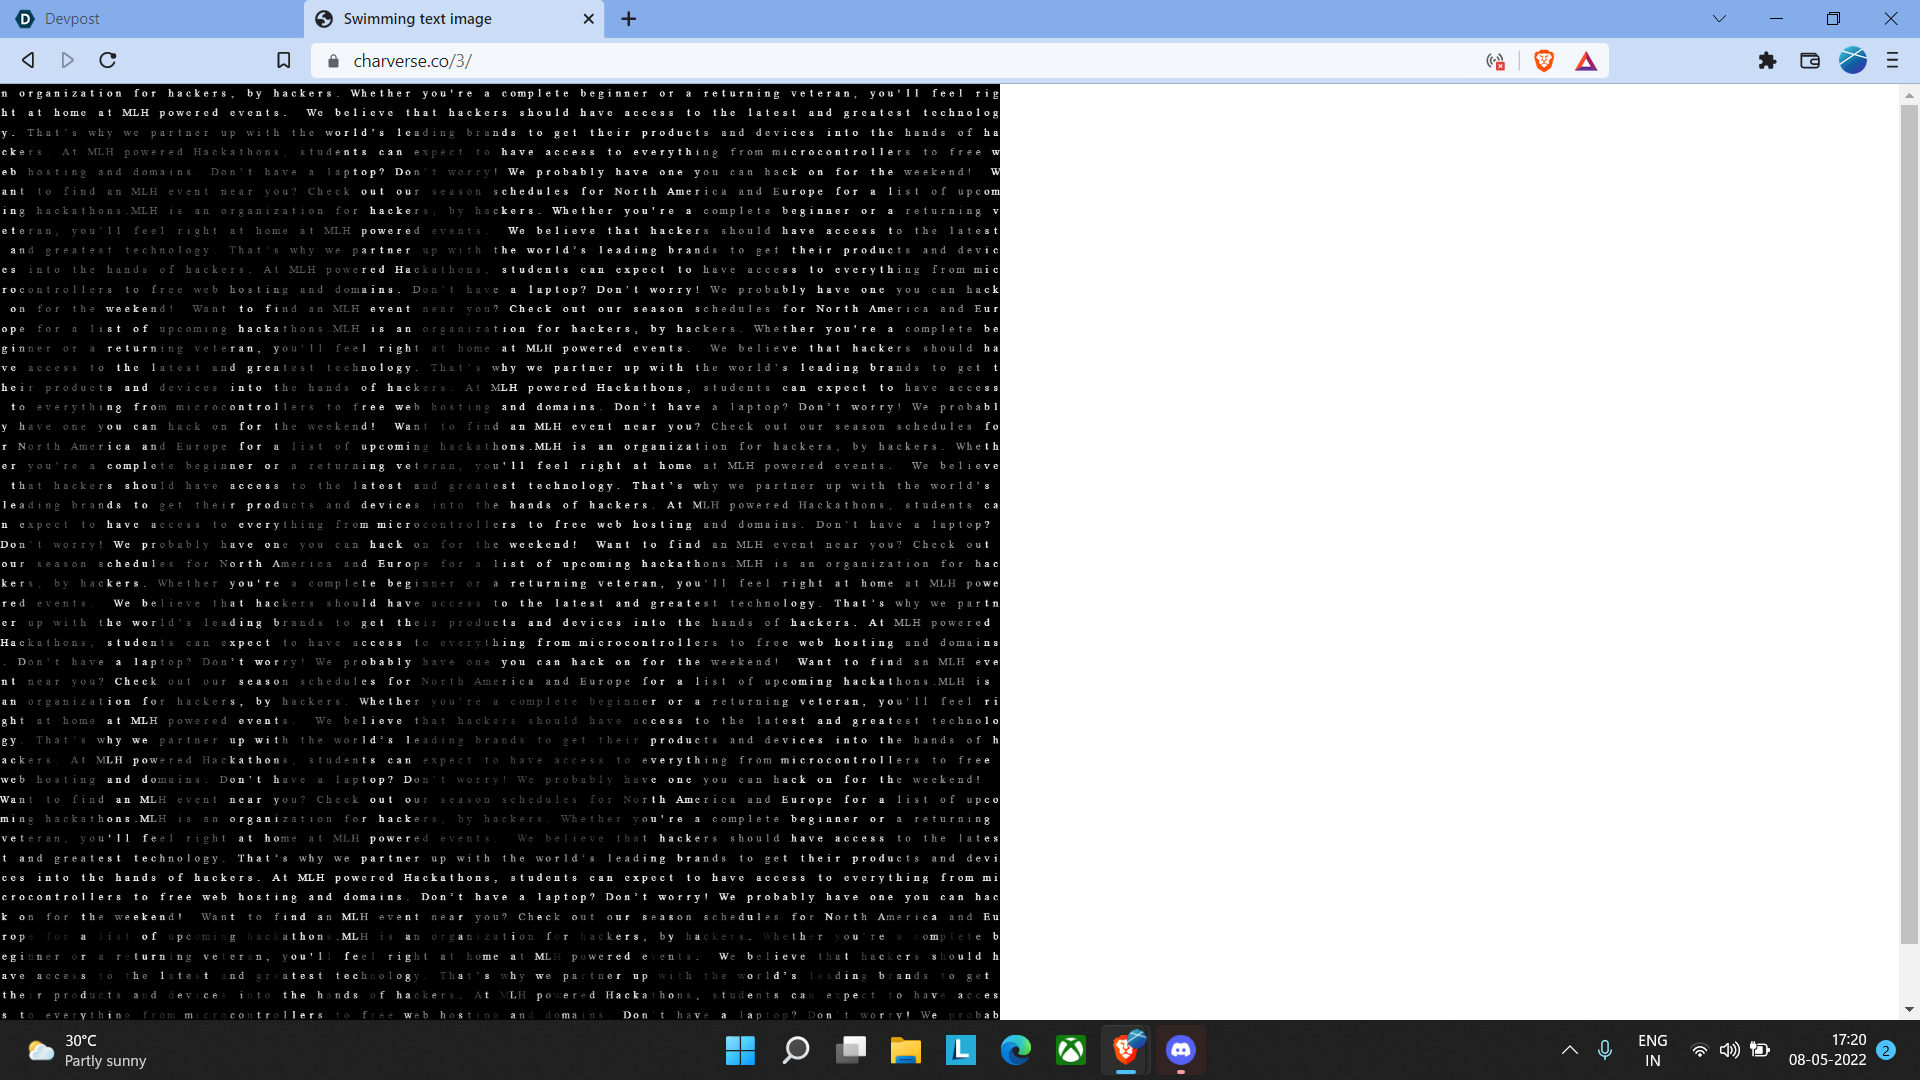Expand the tab search chevron
Screen dimensions: 1920x1080
(1719, 18)
